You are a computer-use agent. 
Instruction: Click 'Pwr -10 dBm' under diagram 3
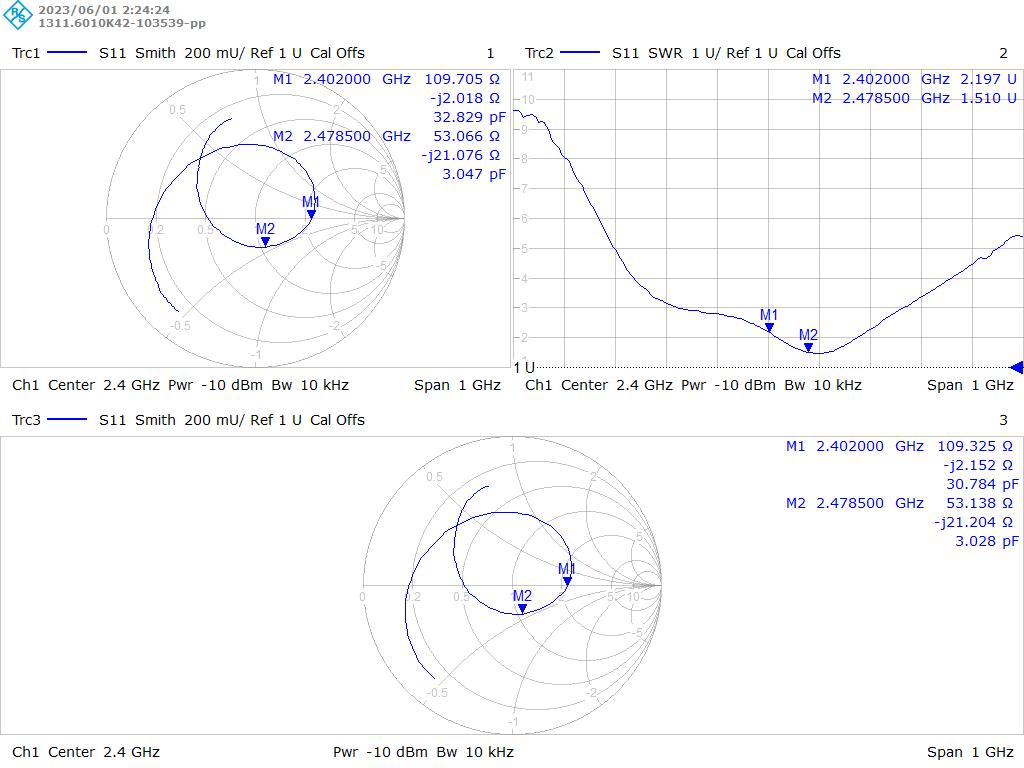pos(381,752)
